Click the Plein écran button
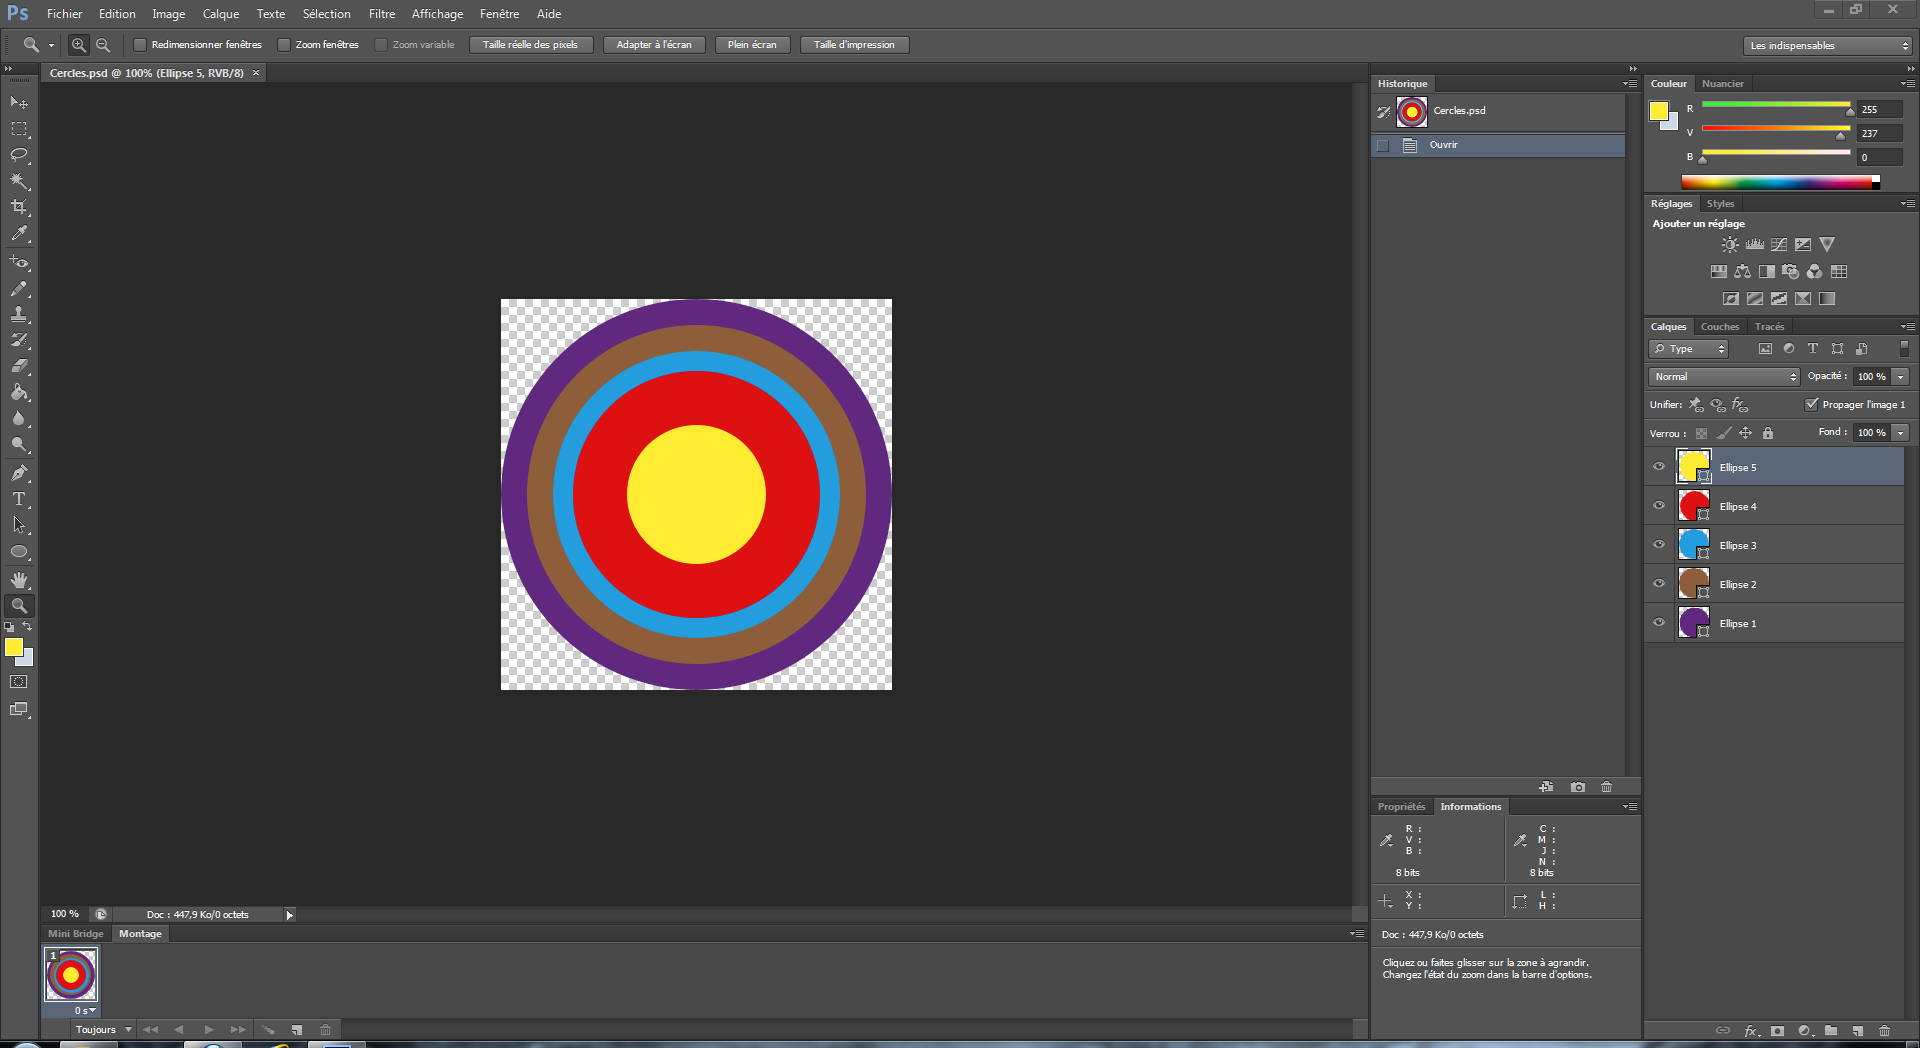Image resolution: width=1920 pixels, height=1048 pixels. coord(752,45)
